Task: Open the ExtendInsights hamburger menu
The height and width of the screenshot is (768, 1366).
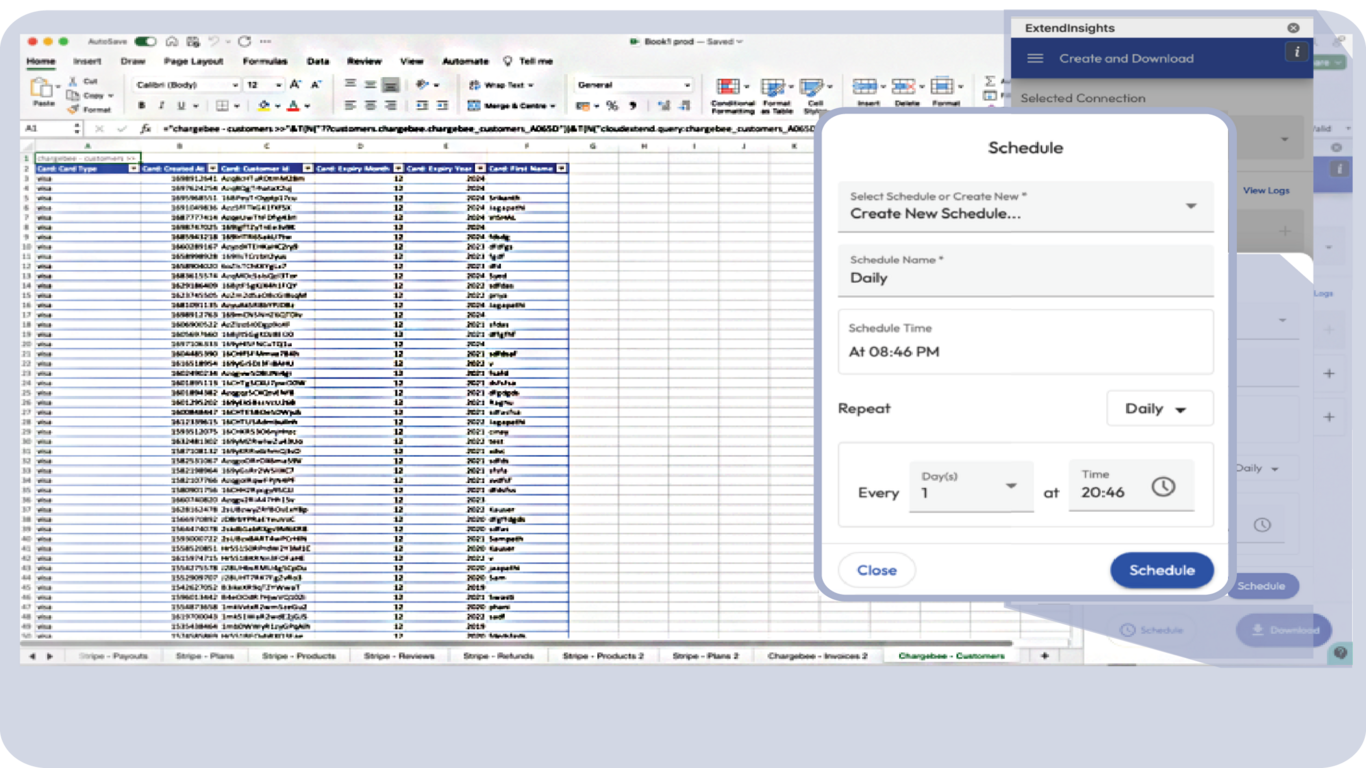Action: (x=1035, y=58)
